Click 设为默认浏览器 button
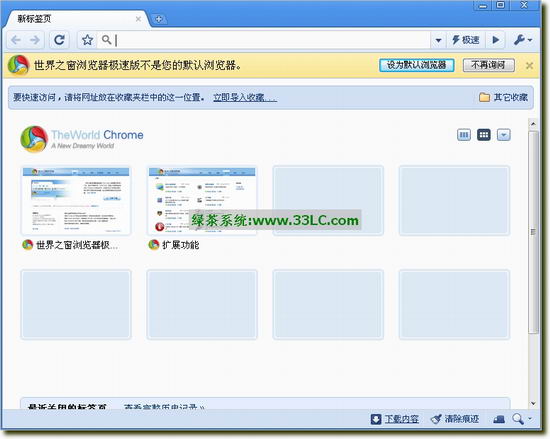The height and width of the screenshot is (439, 550). tap(416, 65)
